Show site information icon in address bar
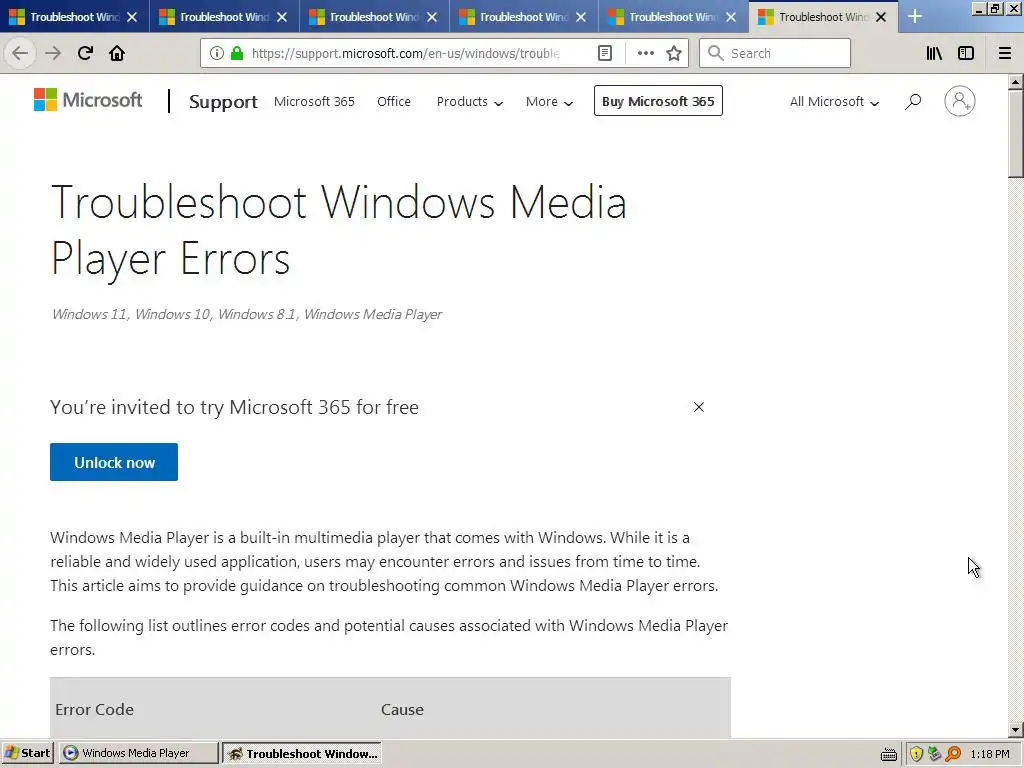Screen dimensions: 1024x768 point(217,53)
